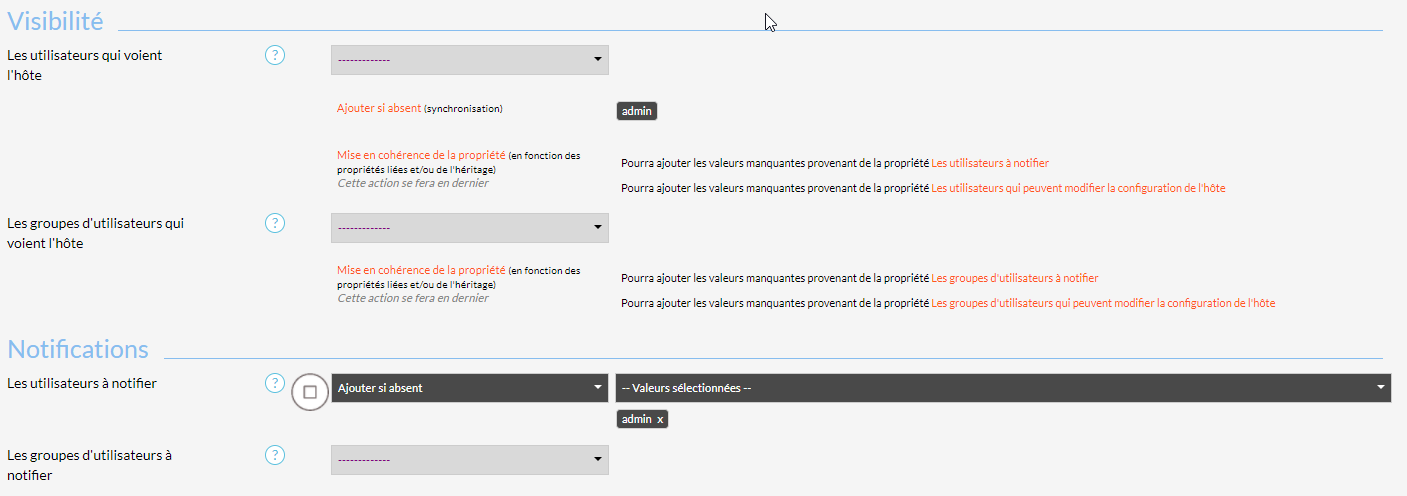Expand the "-- Valeurs sélectionnées --" dropdown

click(x=1003, y=388)
